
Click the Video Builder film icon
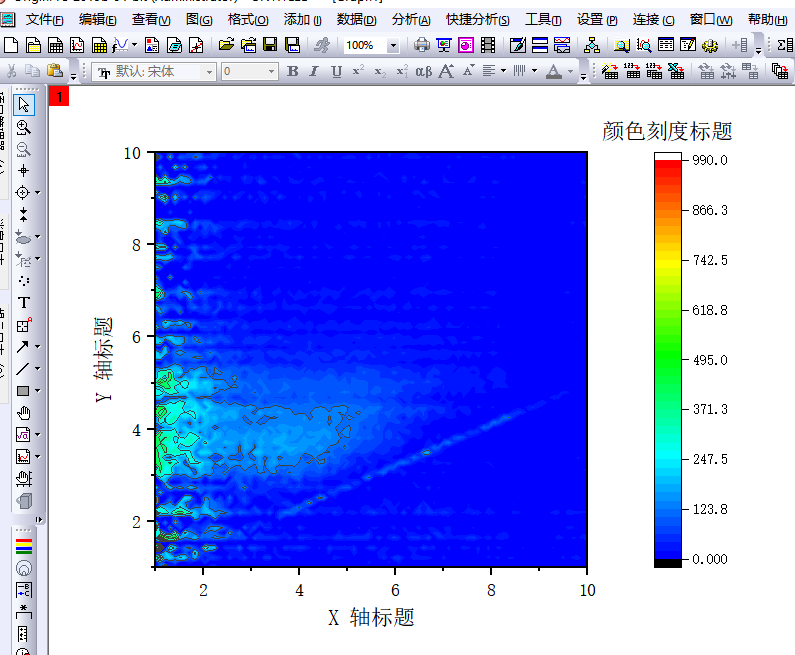point(488,45)
